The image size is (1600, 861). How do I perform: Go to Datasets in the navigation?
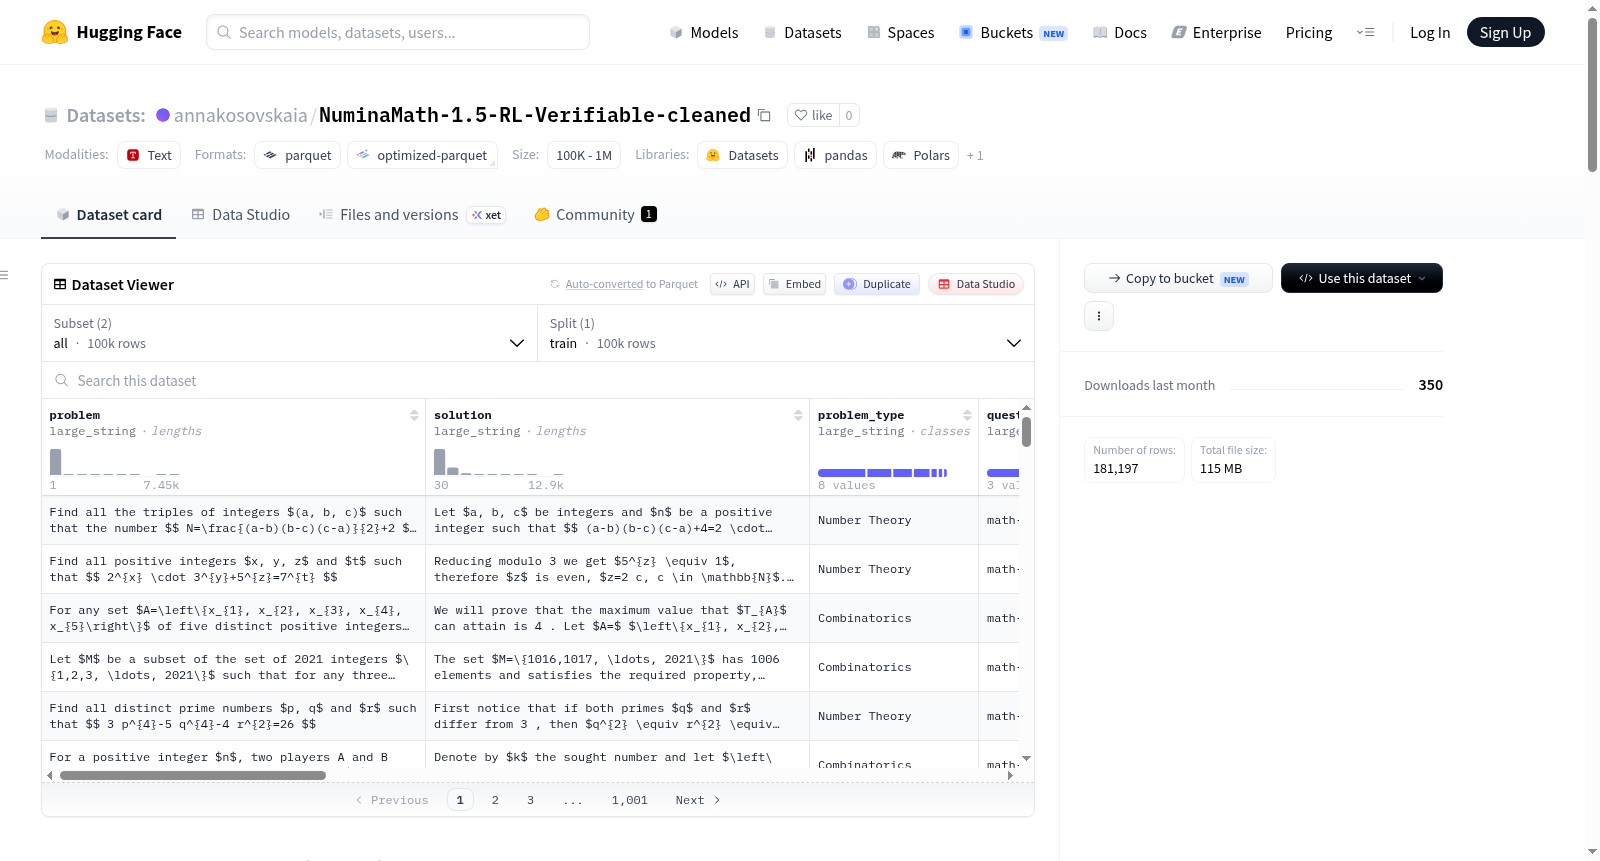click(802, 33)
